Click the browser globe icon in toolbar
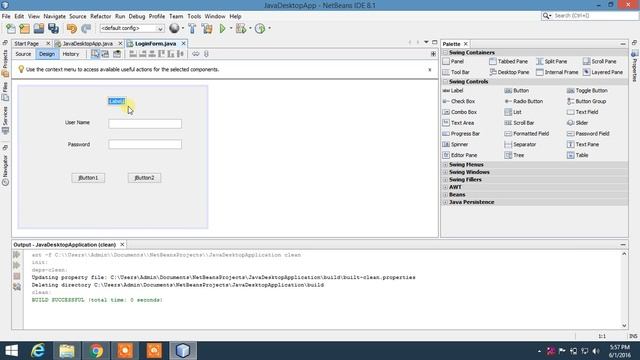The width and height of the screenshot is (640, 360). pos(174,28)
